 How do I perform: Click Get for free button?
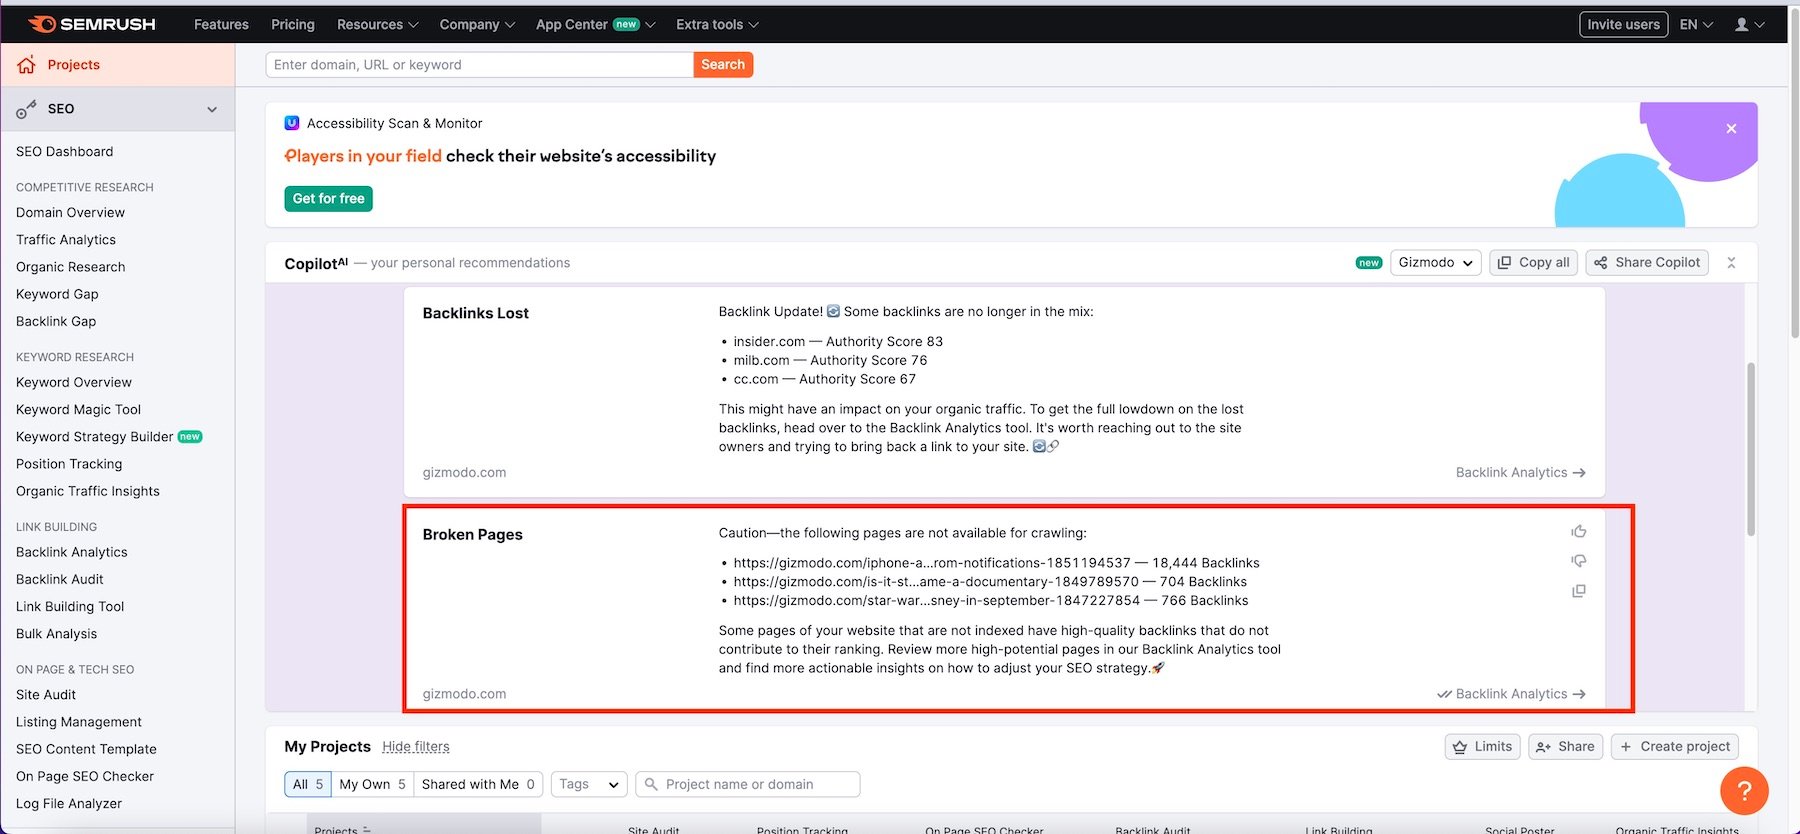[328, 199]
